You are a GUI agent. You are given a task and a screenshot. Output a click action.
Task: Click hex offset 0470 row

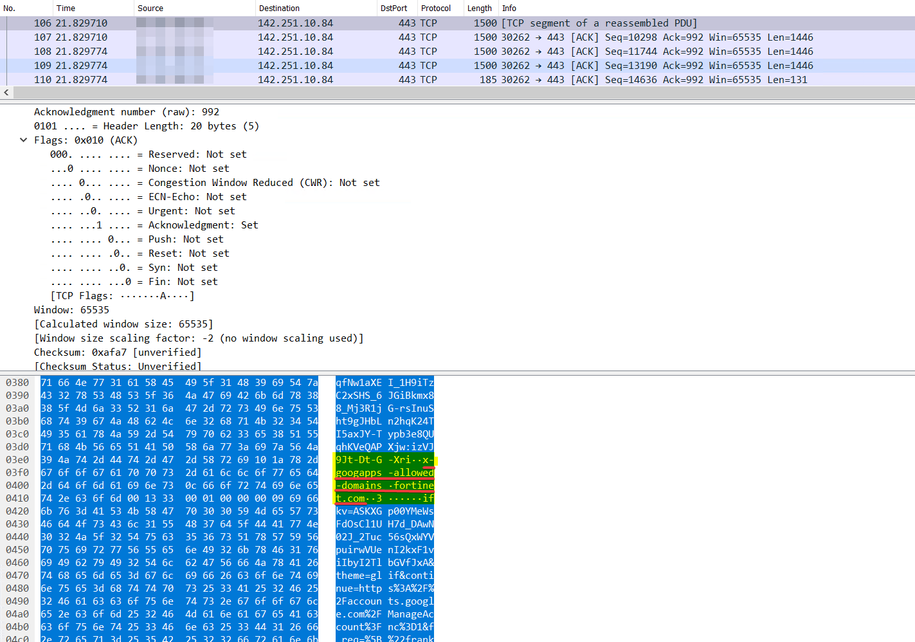point(18,575)
